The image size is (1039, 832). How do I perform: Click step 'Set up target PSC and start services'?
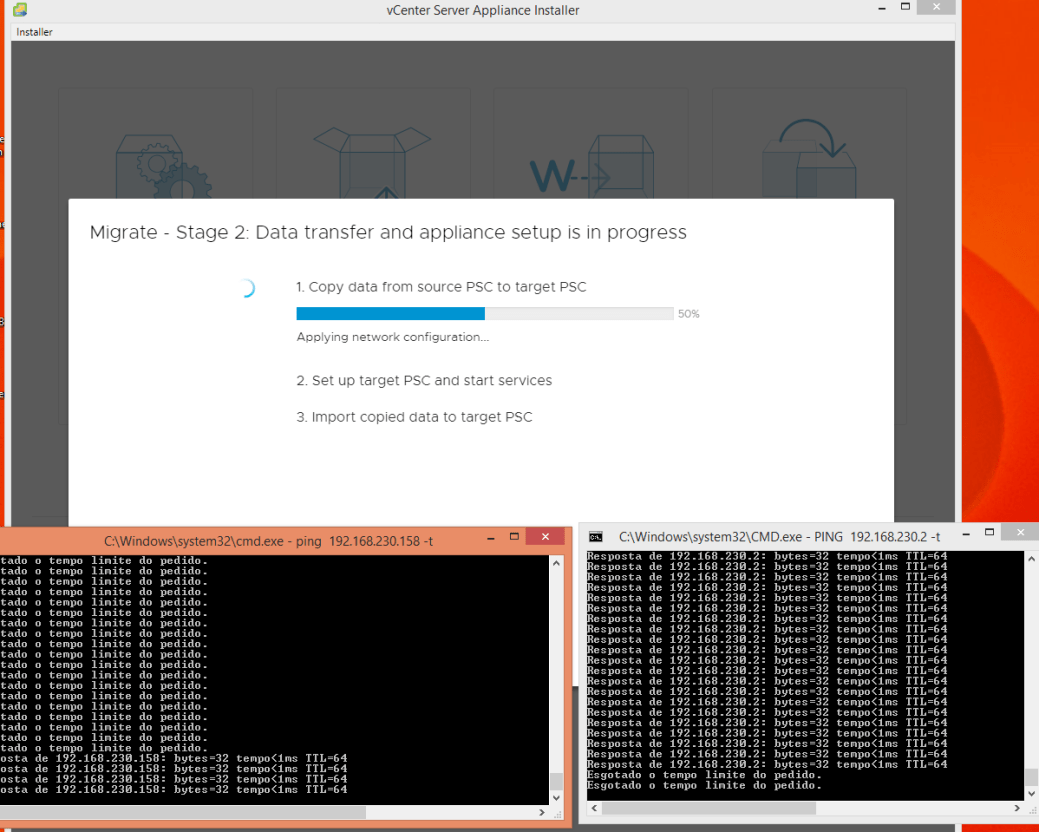point(424,381)
